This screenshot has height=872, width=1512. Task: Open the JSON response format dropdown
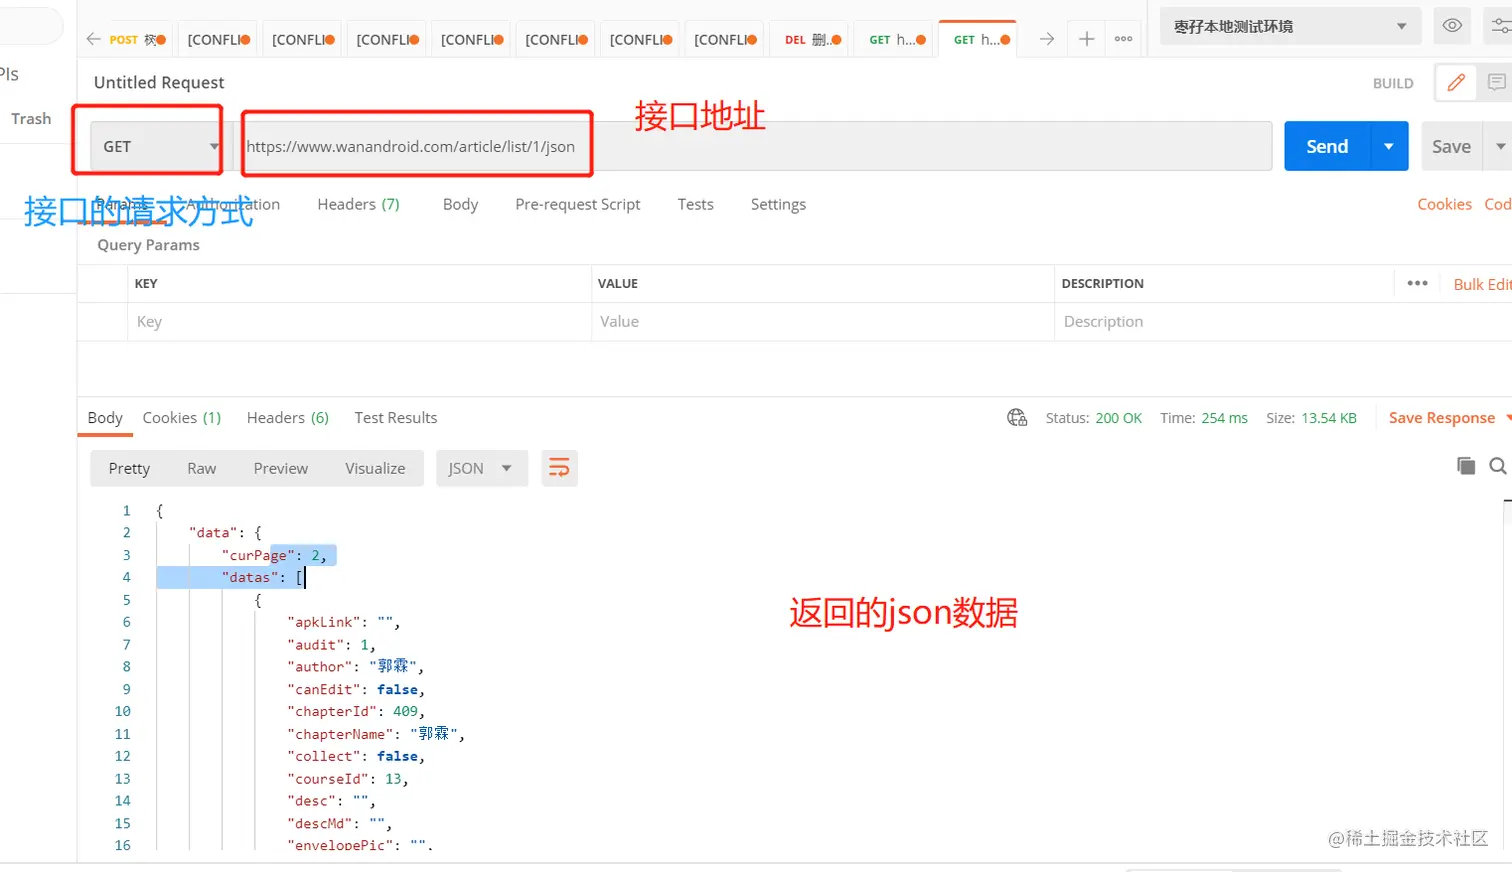[481, 468]
